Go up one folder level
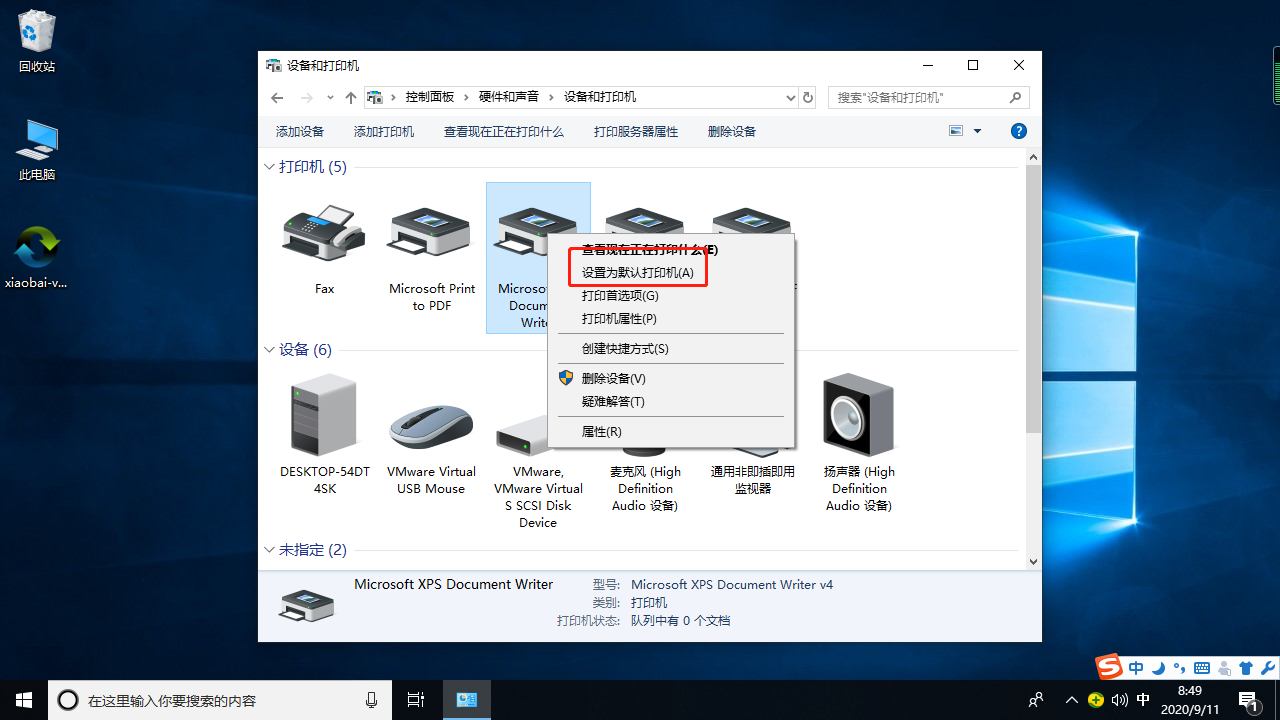This screenshot has width=1280, height=720. pyautogui.click(x=351, y=97)
